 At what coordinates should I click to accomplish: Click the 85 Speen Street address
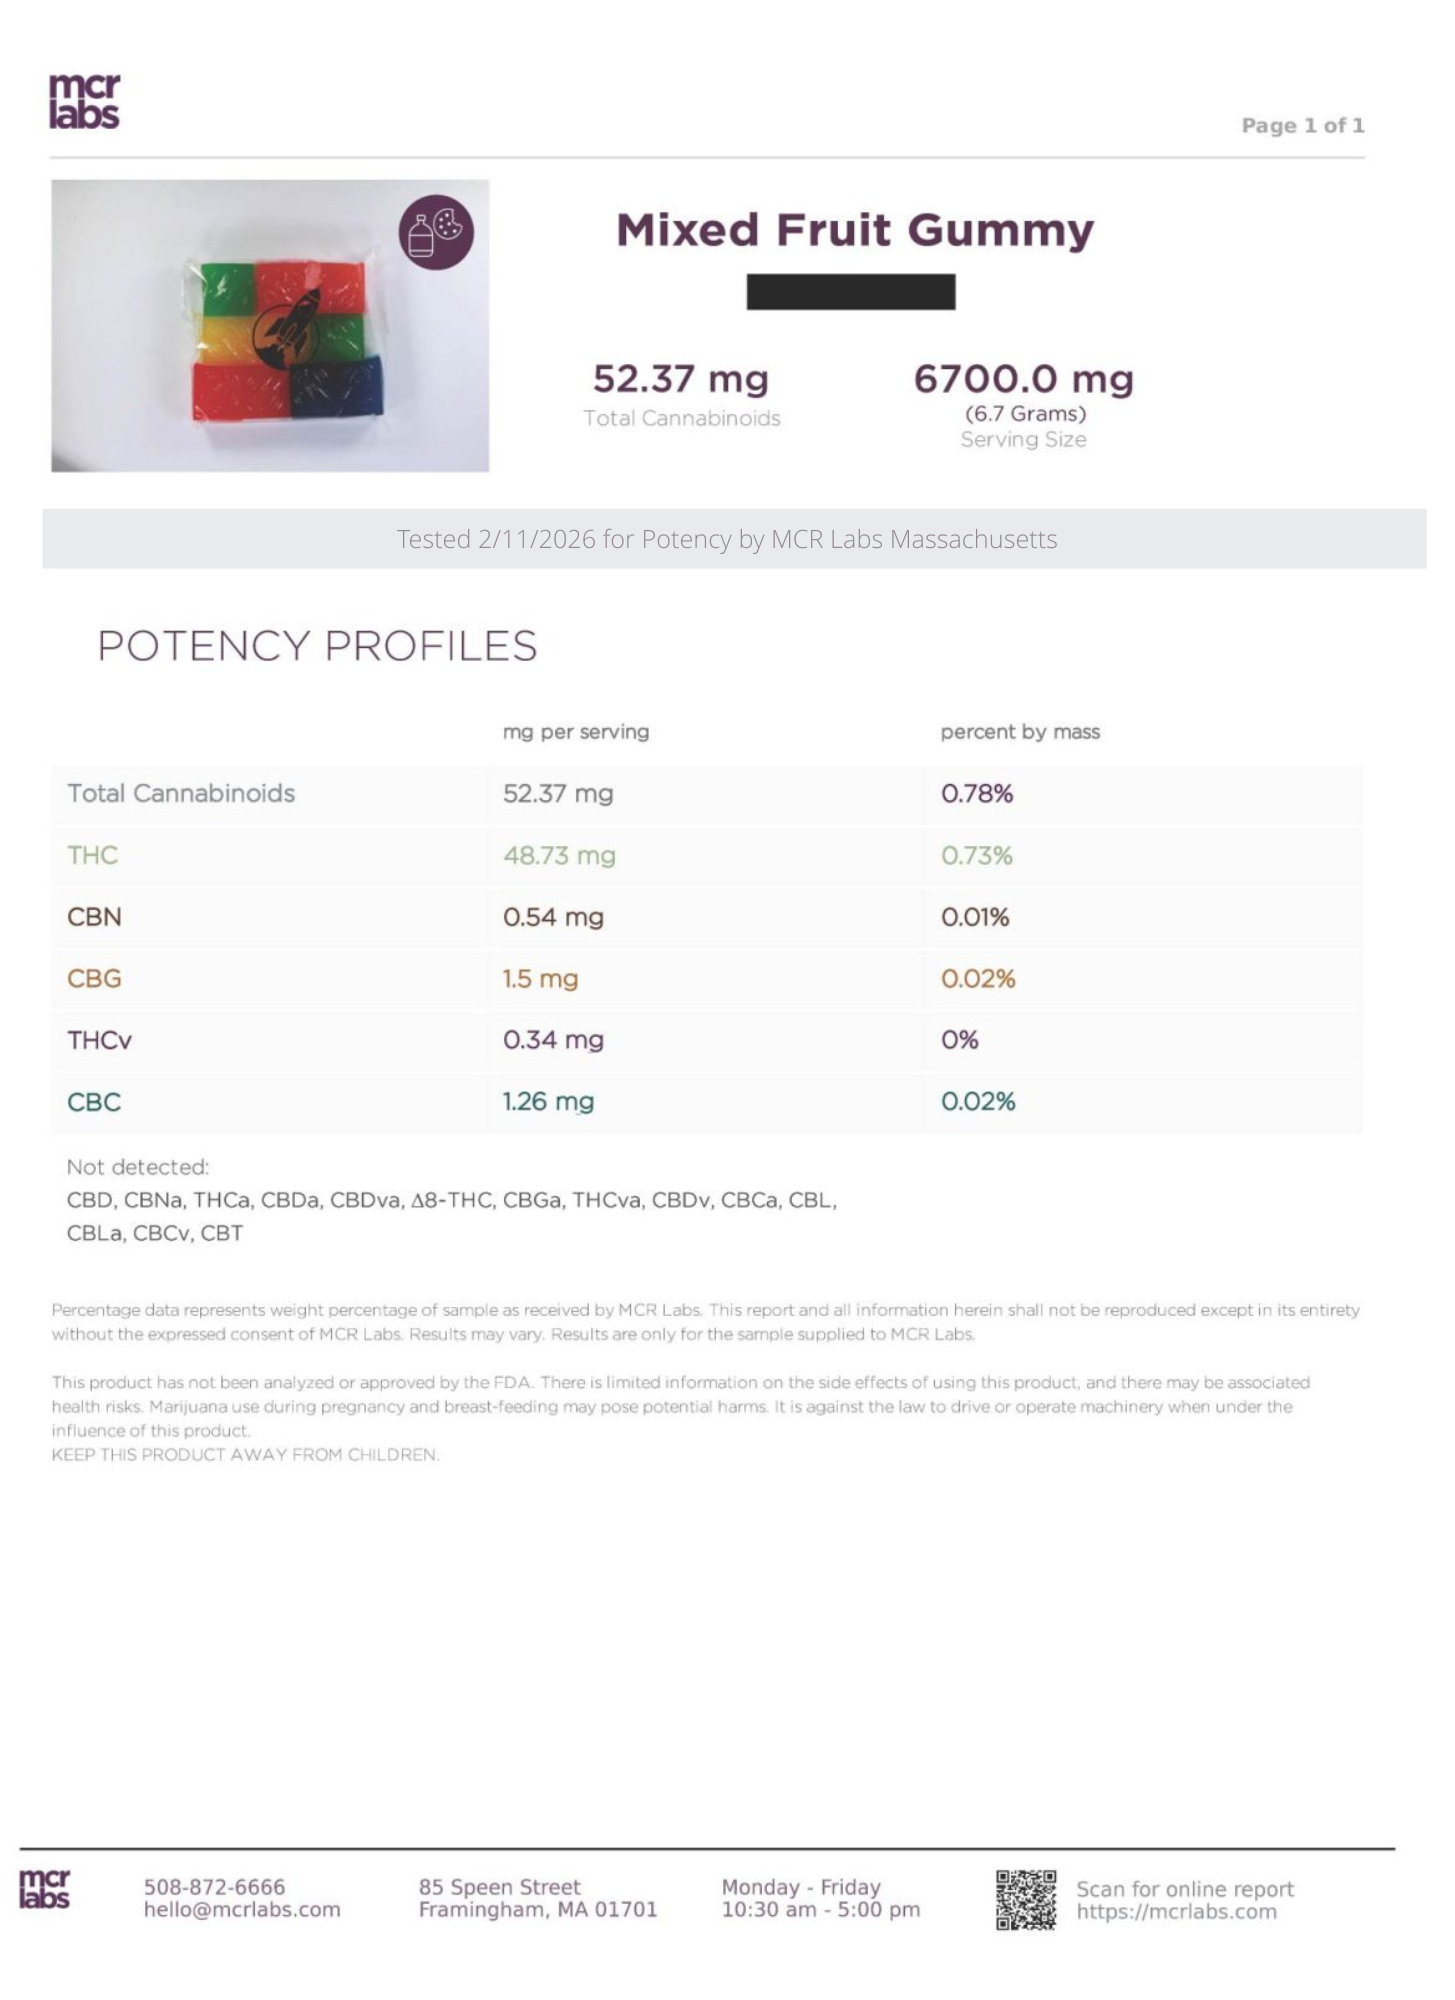tap(499, 1886)
